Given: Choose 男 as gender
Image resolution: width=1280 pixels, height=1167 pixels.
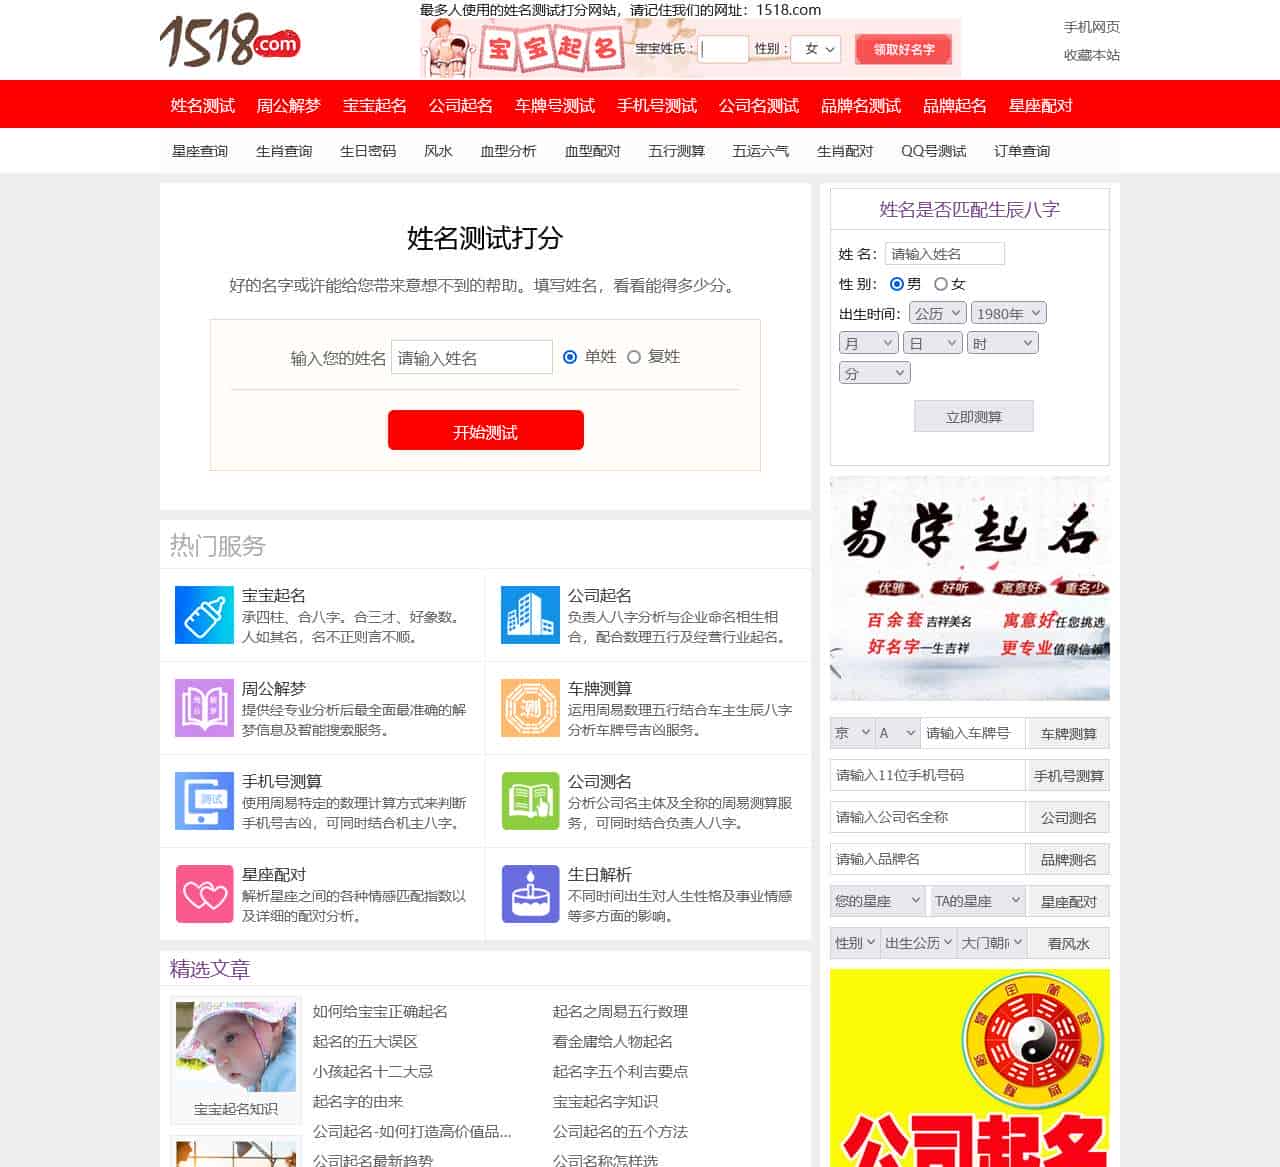Looking at the screenshot, I should click(x=897, y=284).
